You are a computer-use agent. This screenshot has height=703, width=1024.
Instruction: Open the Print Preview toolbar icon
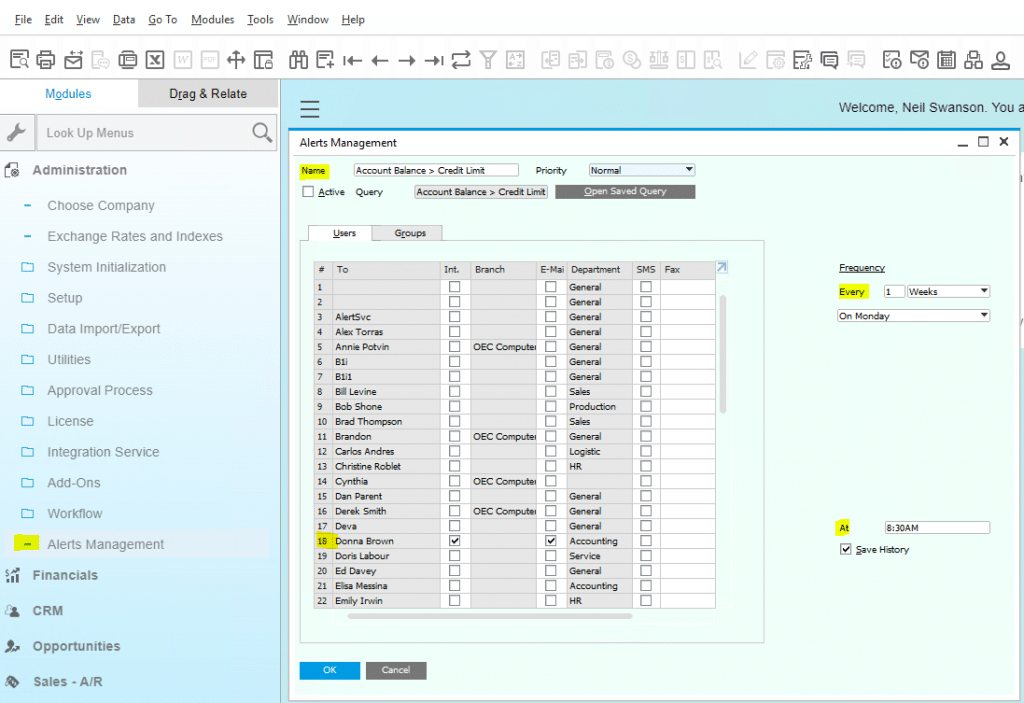pyautogui.click(x=22, y=59)
